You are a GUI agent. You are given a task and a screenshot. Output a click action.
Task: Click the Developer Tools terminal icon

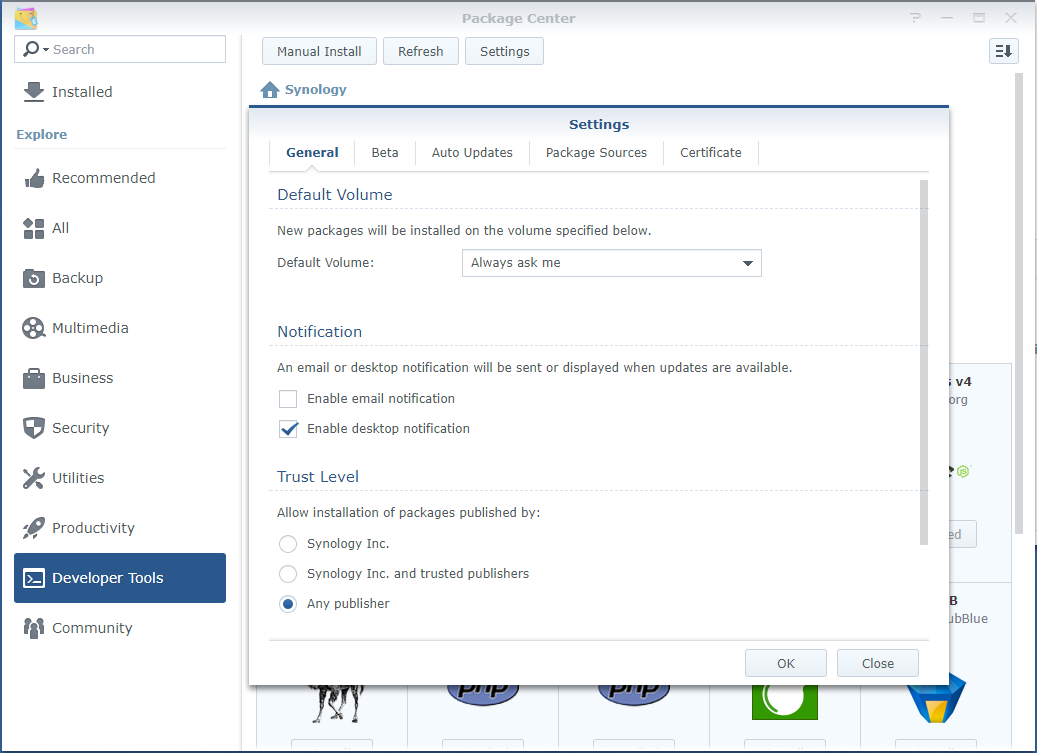pyautogui.click(x=34, y=578)
